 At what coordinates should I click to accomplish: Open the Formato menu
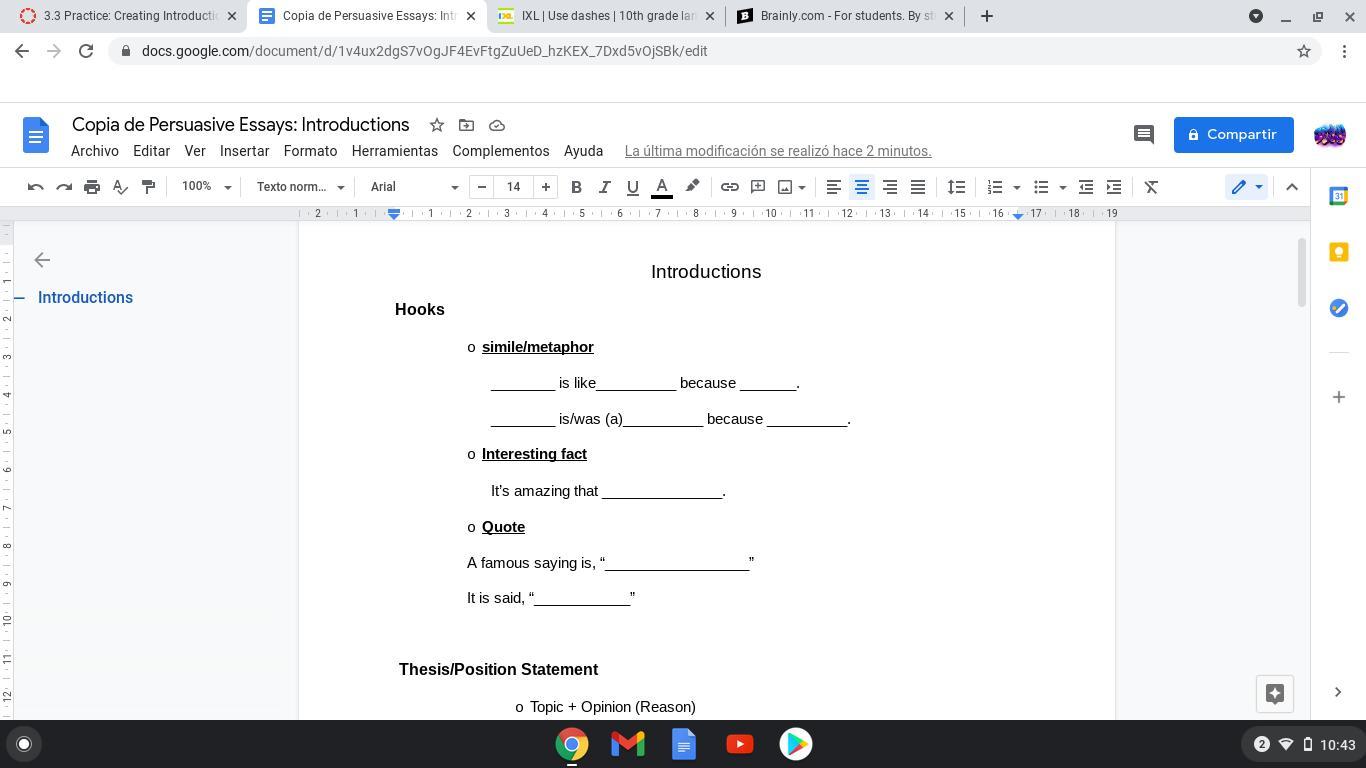pos(310,151)
